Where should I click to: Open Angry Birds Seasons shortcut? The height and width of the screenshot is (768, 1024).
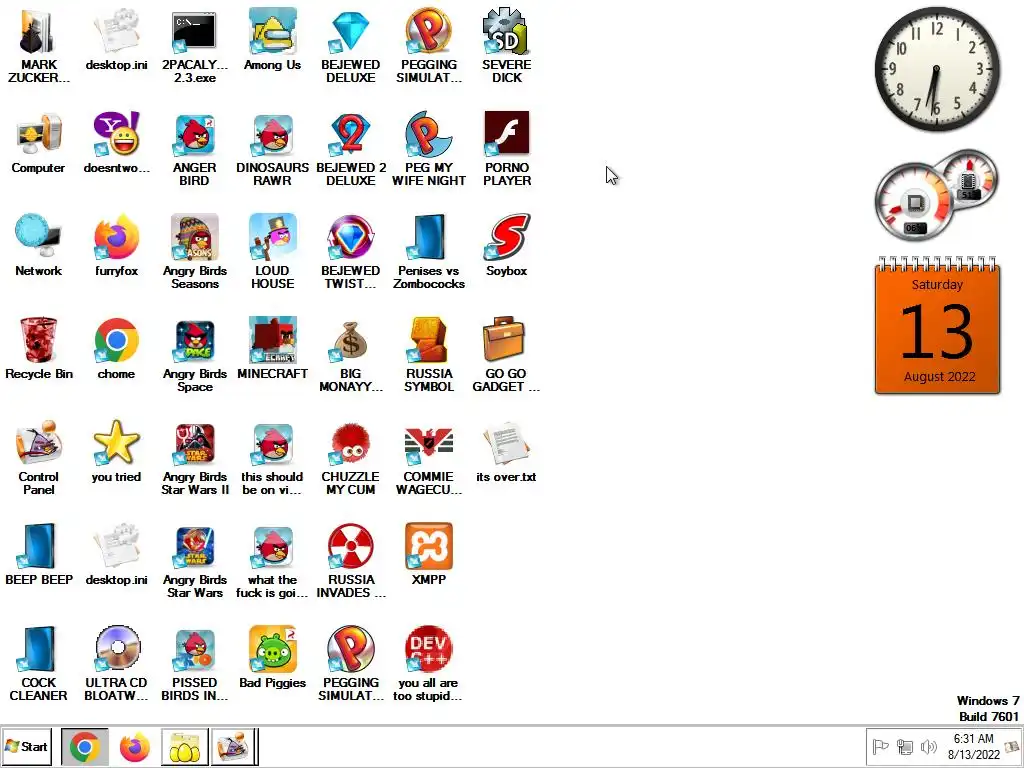[x=195, y=252]
